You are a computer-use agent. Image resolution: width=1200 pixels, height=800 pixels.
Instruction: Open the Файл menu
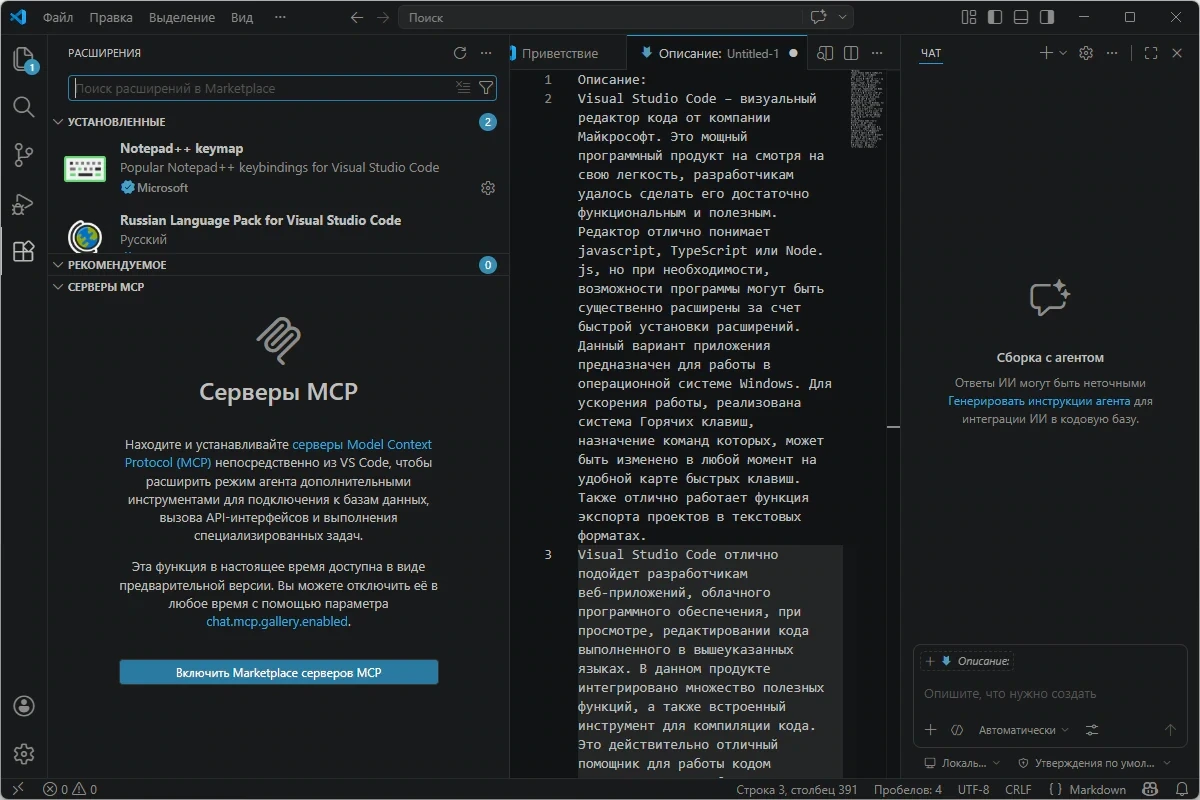(x=58, y=17)
